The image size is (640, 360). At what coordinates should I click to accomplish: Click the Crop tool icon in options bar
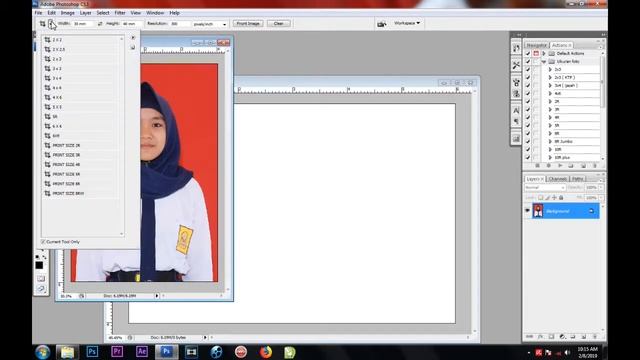(42, 24)
